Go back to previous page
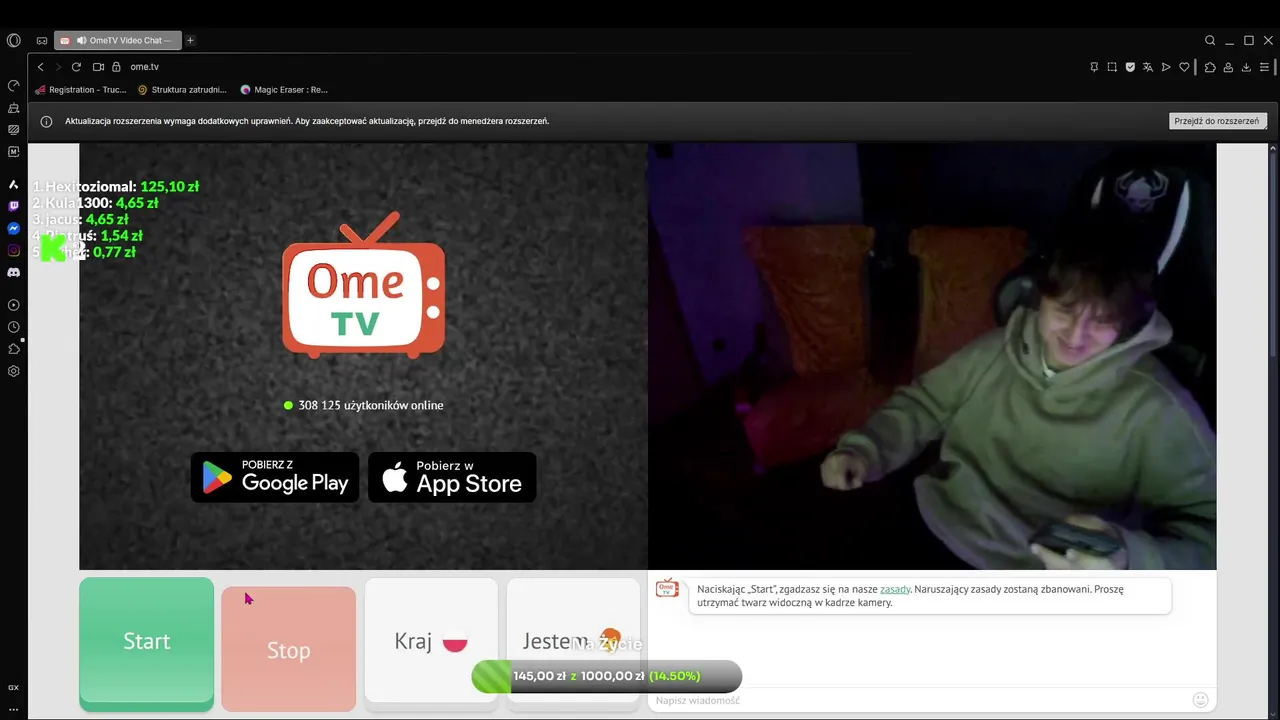The image size is (1280, 720). click(x=41, y=67)
